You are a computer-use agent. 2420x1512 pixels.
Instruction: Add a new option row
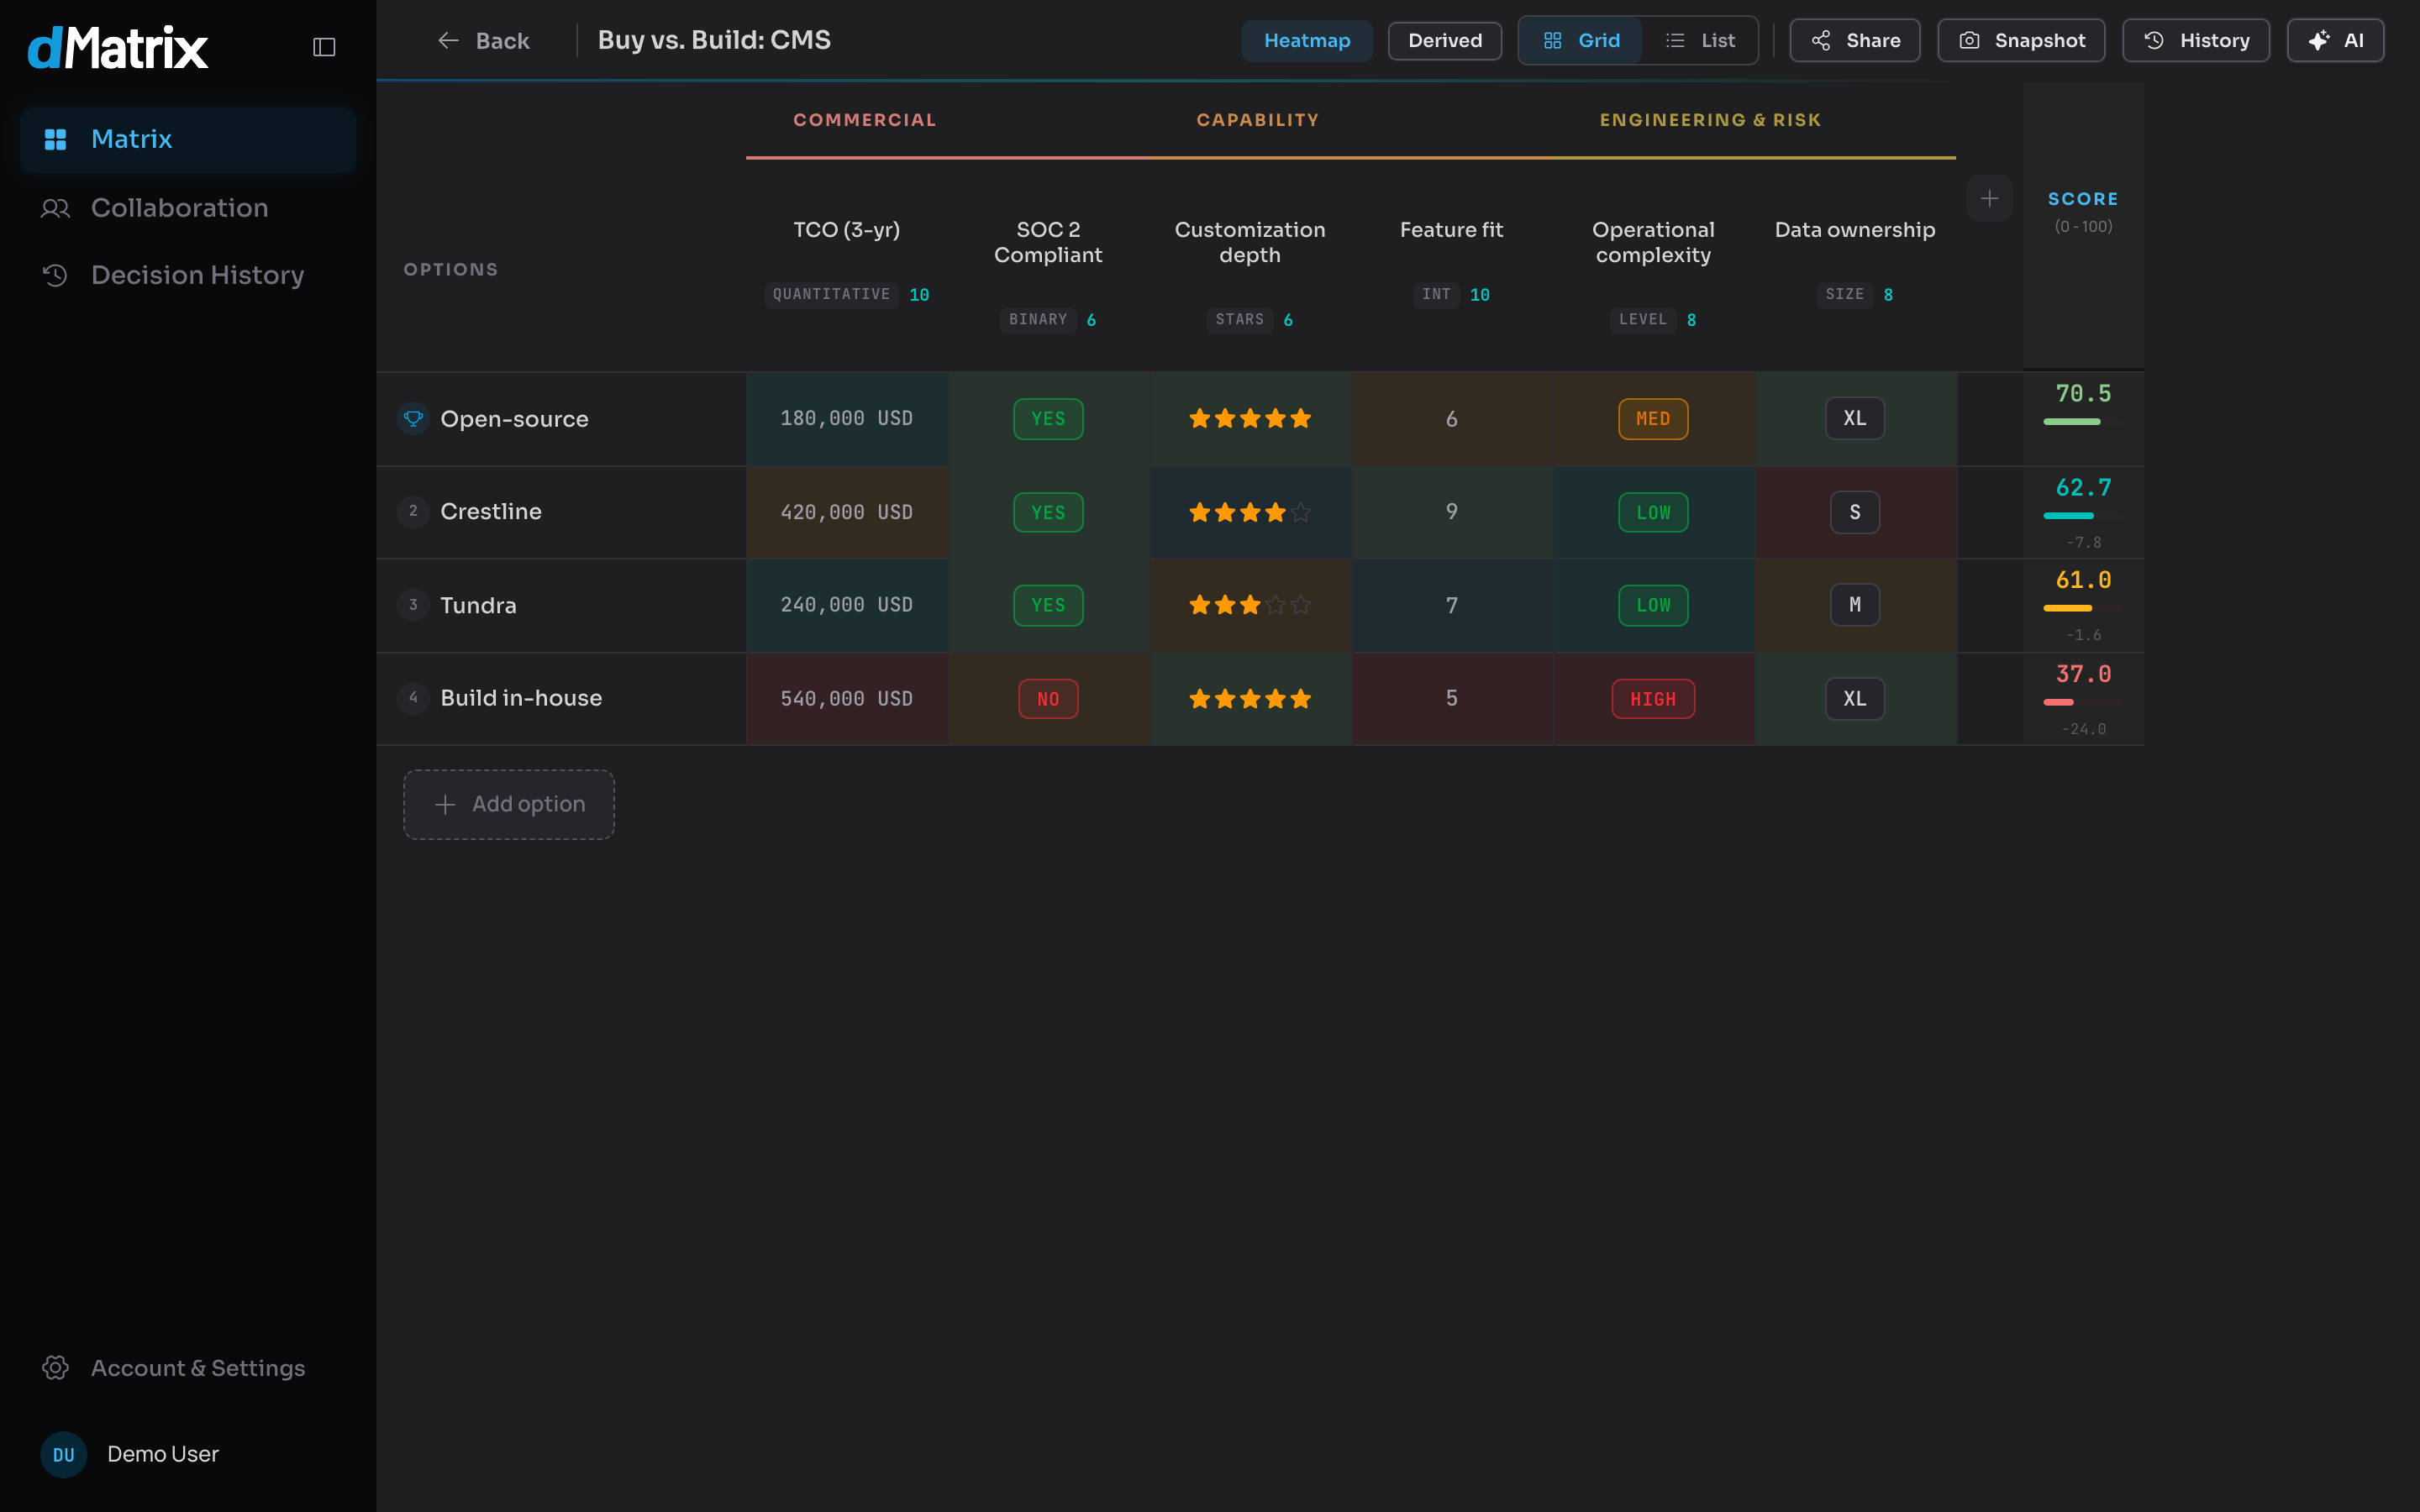tap(509, 804)
